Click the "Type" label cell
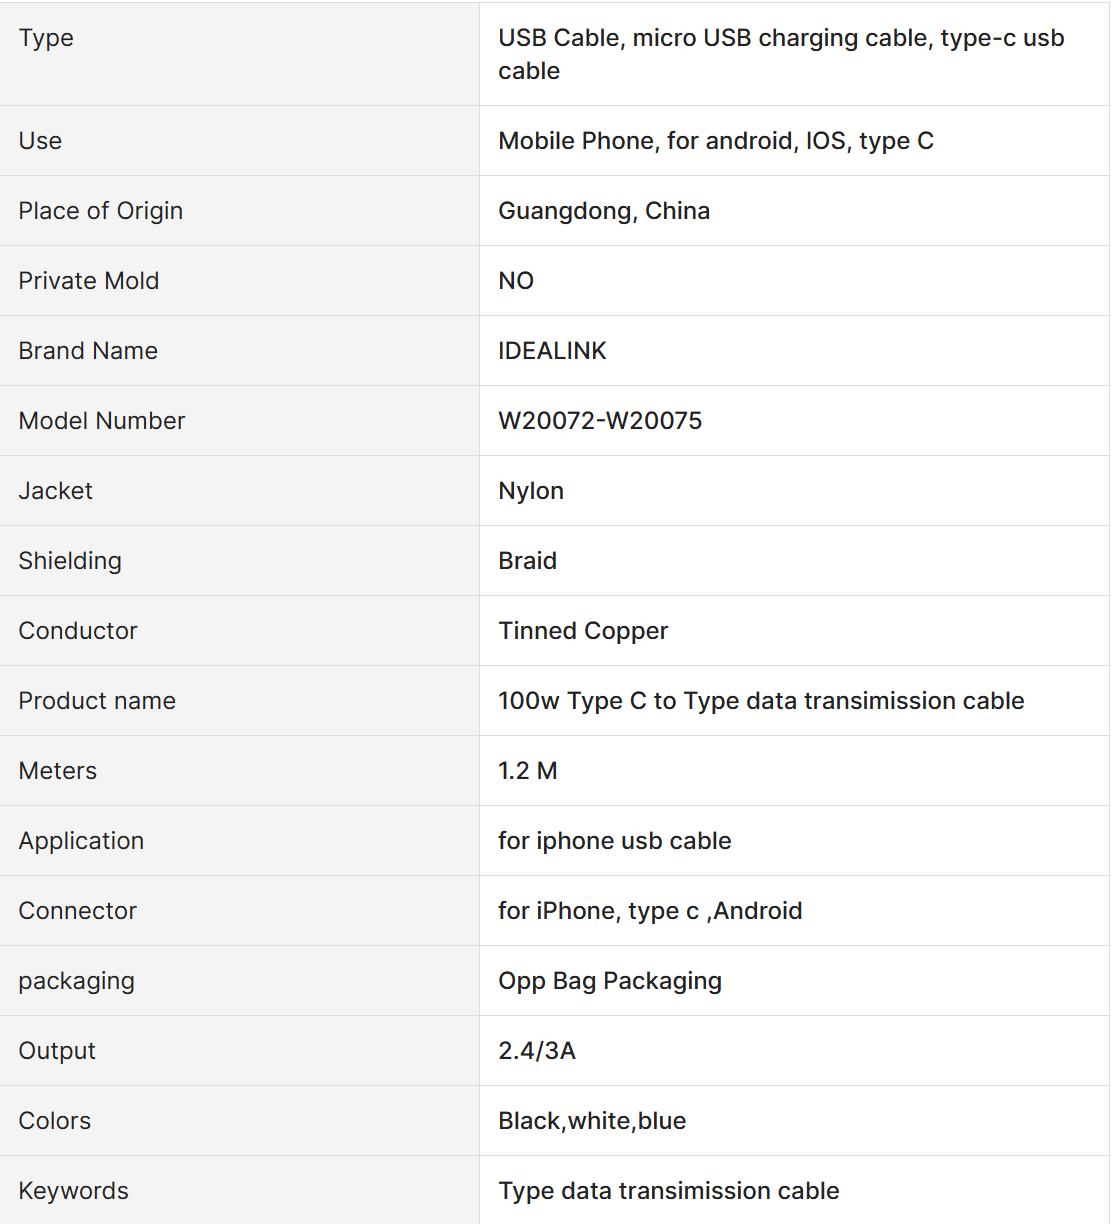The width and height of the screenshot is (1116, 1224). click(x=46, y=38)
